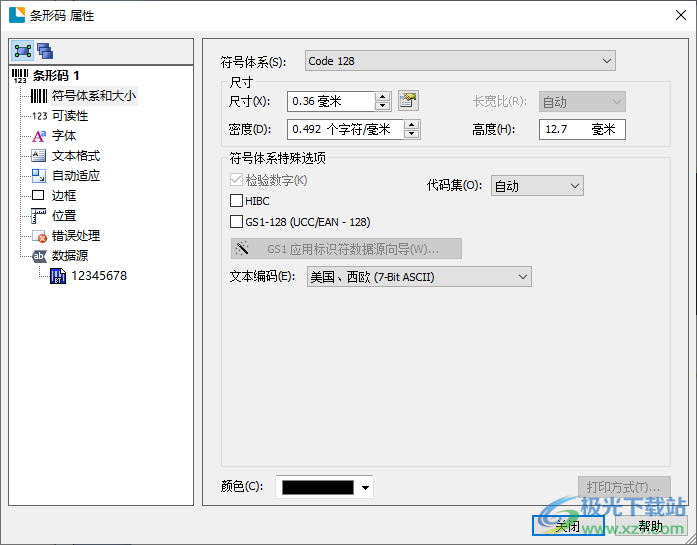Click the barcode icon for 符号体系和大小
Viewport: 697px width, 545px height.
click(x=39, y=96)
